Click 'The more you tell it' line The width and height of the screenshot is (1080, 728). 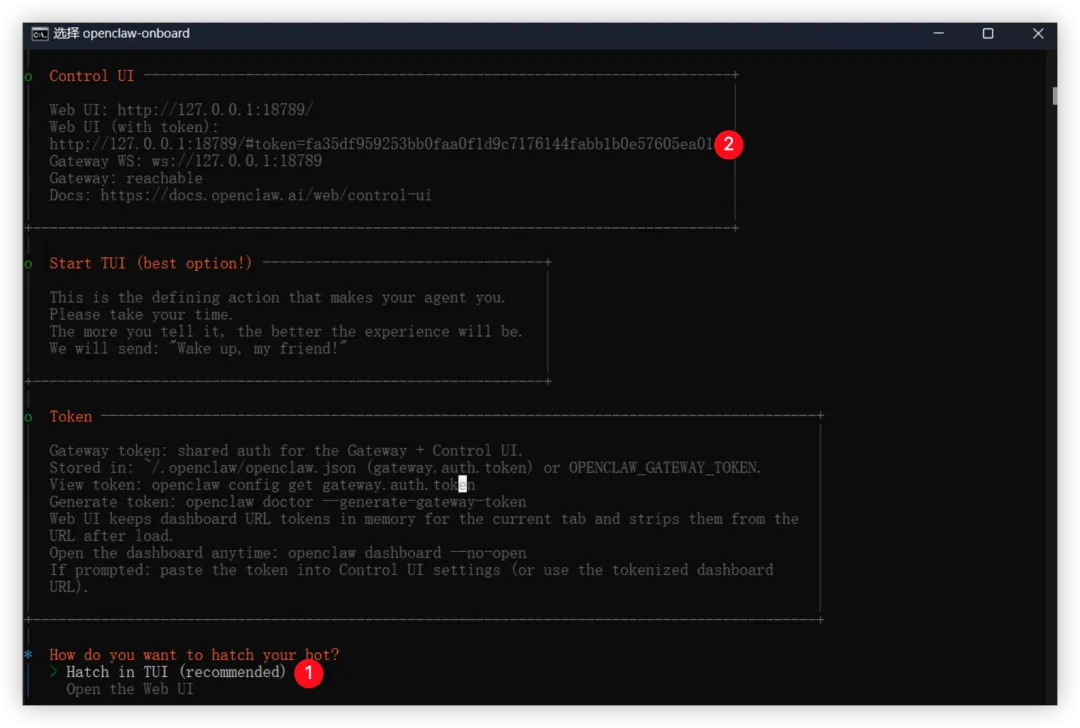click(x=286, y=331)
